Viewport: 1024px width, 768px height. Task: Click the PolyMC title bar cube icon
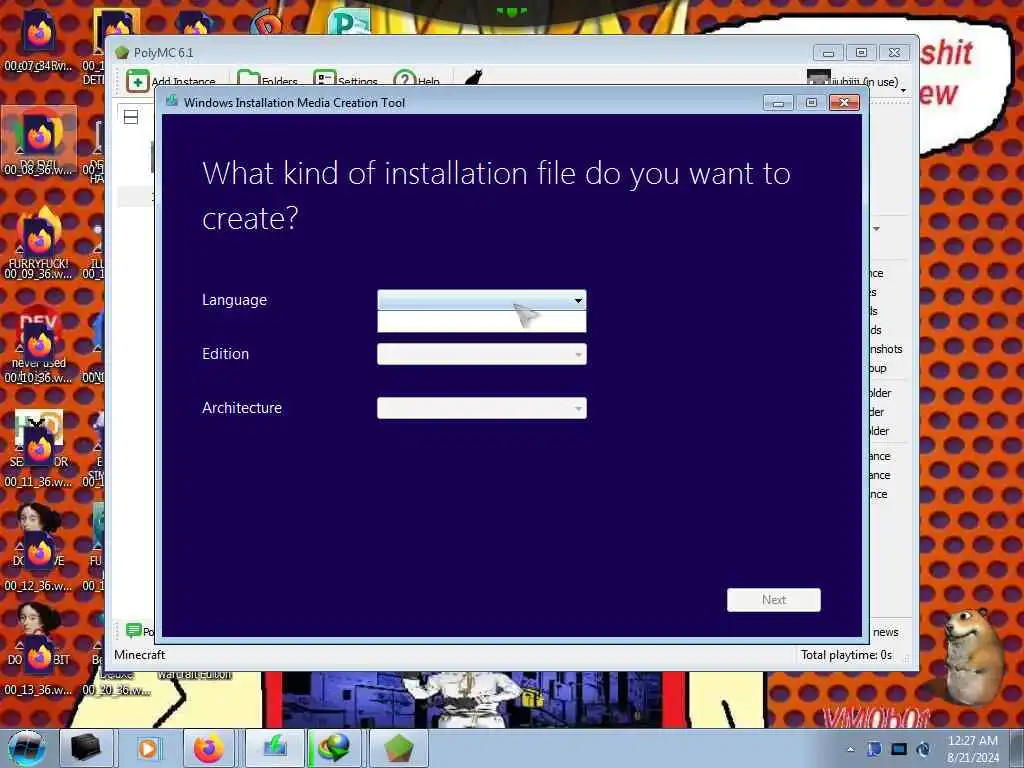click(122, 52)
